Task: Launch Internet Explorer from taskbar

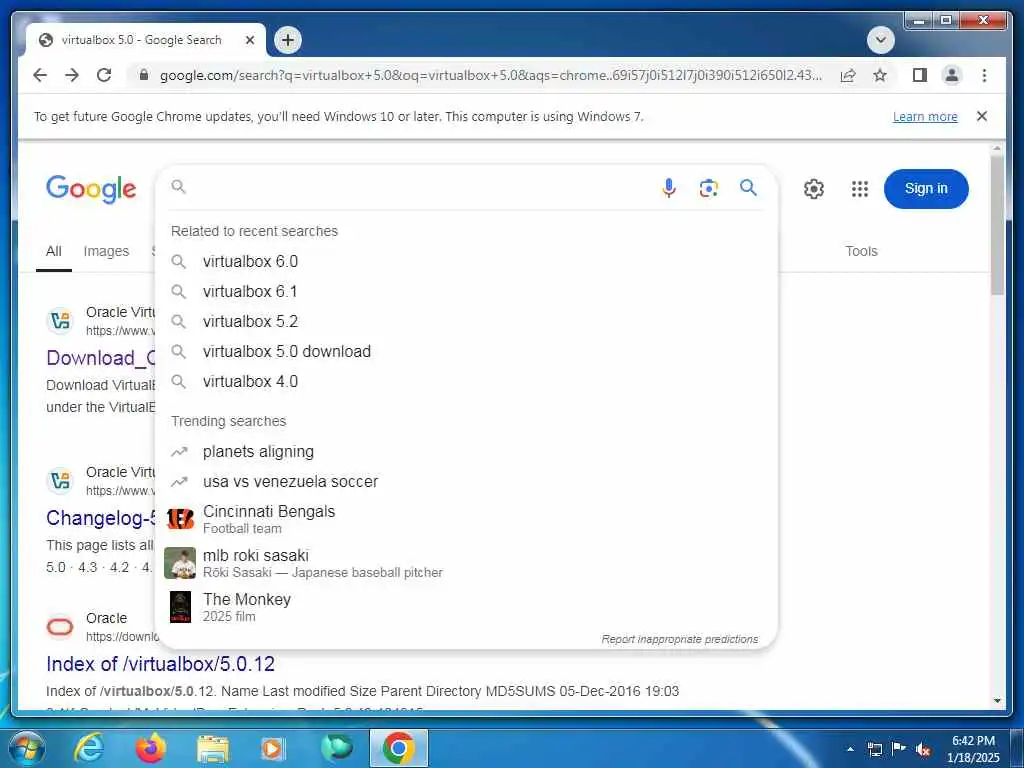Action: [89, 748]
